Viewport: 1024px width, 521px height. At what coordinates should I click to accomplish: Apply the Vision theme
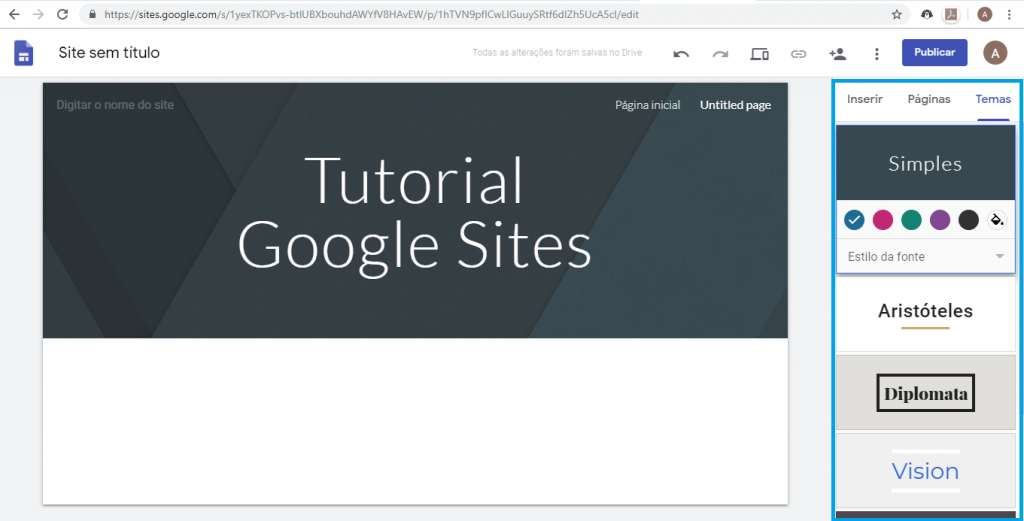pyautogui.click(x=925, y=471)
